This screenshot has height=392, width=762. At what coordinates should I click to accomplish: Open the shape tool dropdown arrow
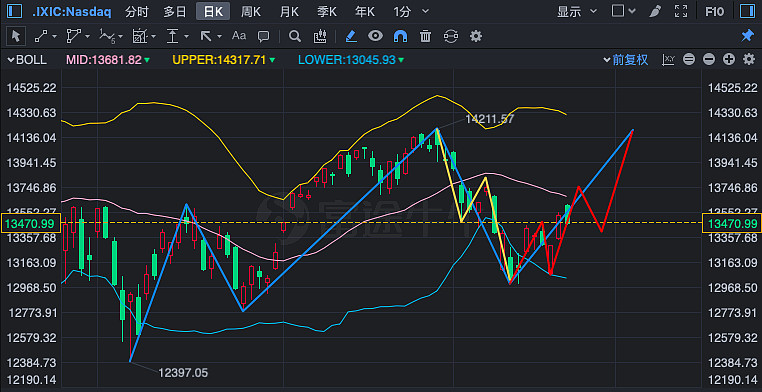click(x=87, y=36)
